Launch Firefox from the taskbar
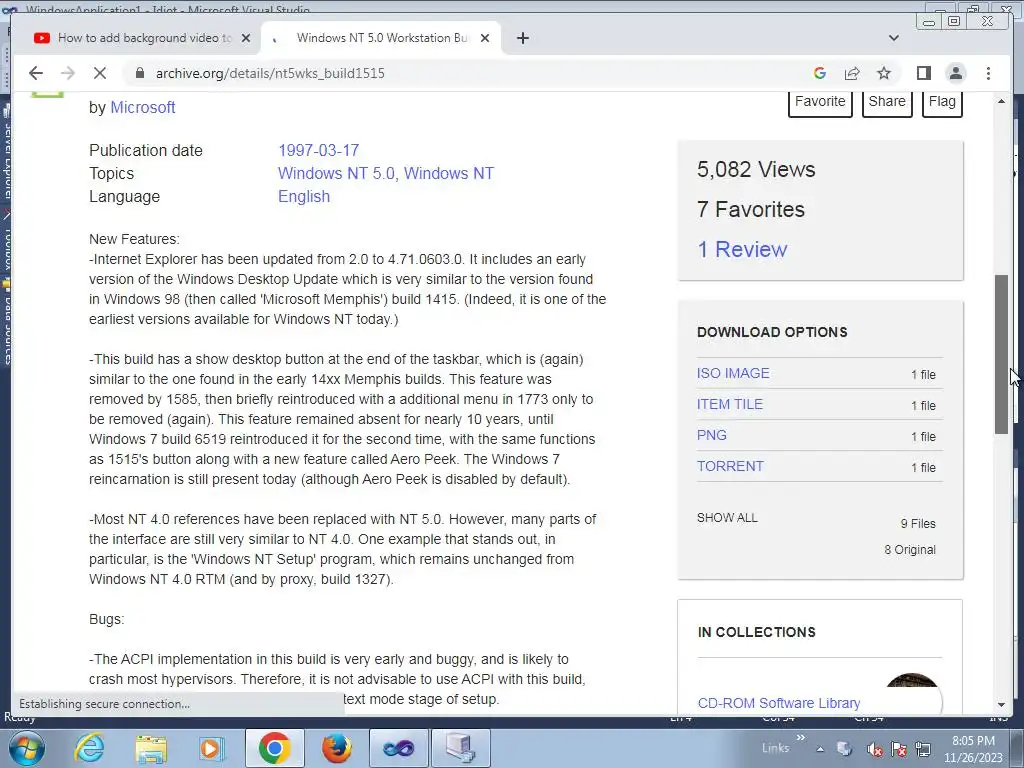 [x=336, y=748]
